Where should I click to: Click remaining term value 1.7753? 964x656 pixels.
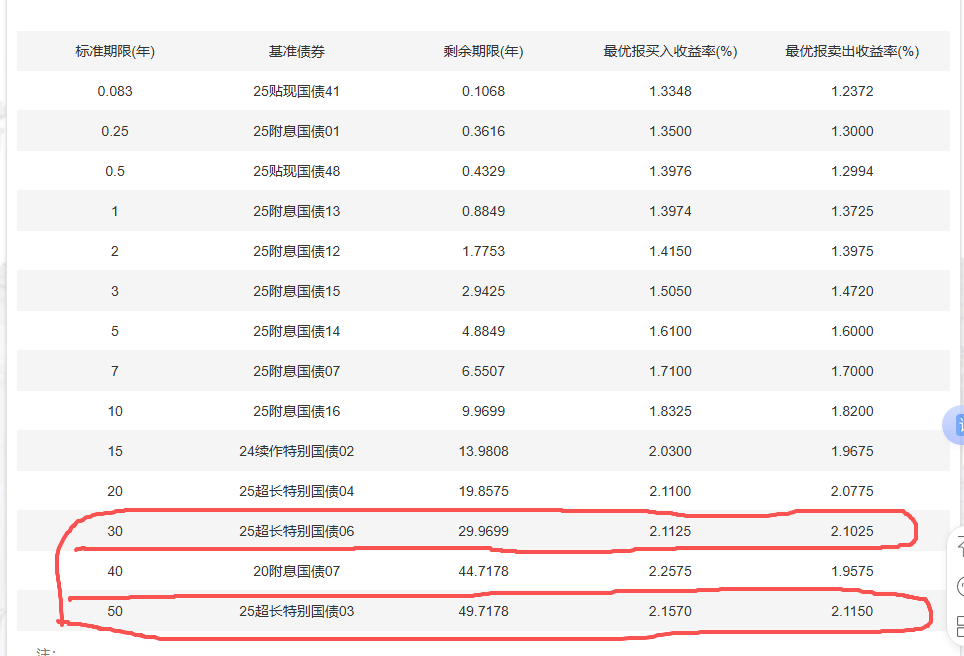483,251
